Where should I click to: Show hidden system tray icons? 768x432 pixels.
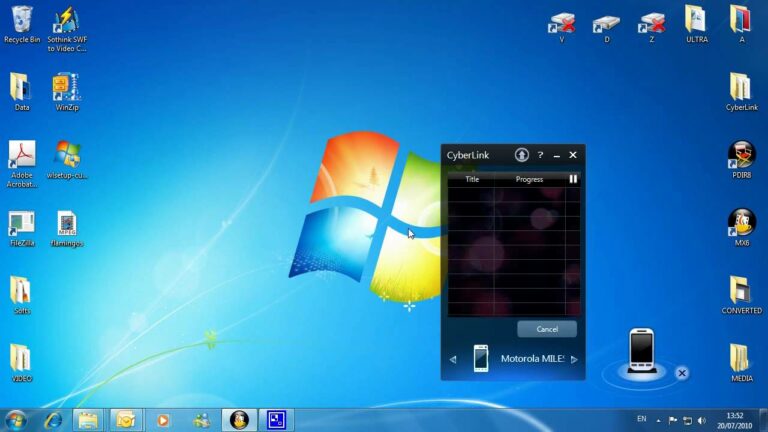(x=659, y=420)
